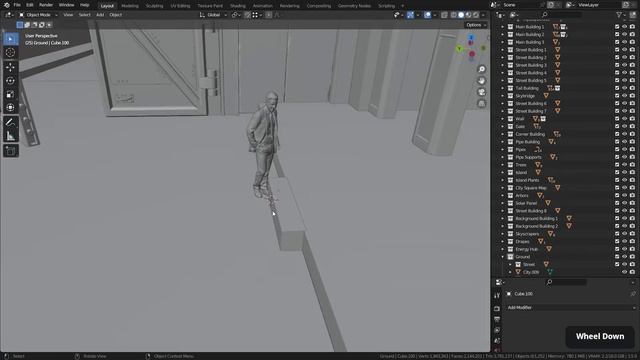
Task: Open the Window menu
Action: coord(66,5)
